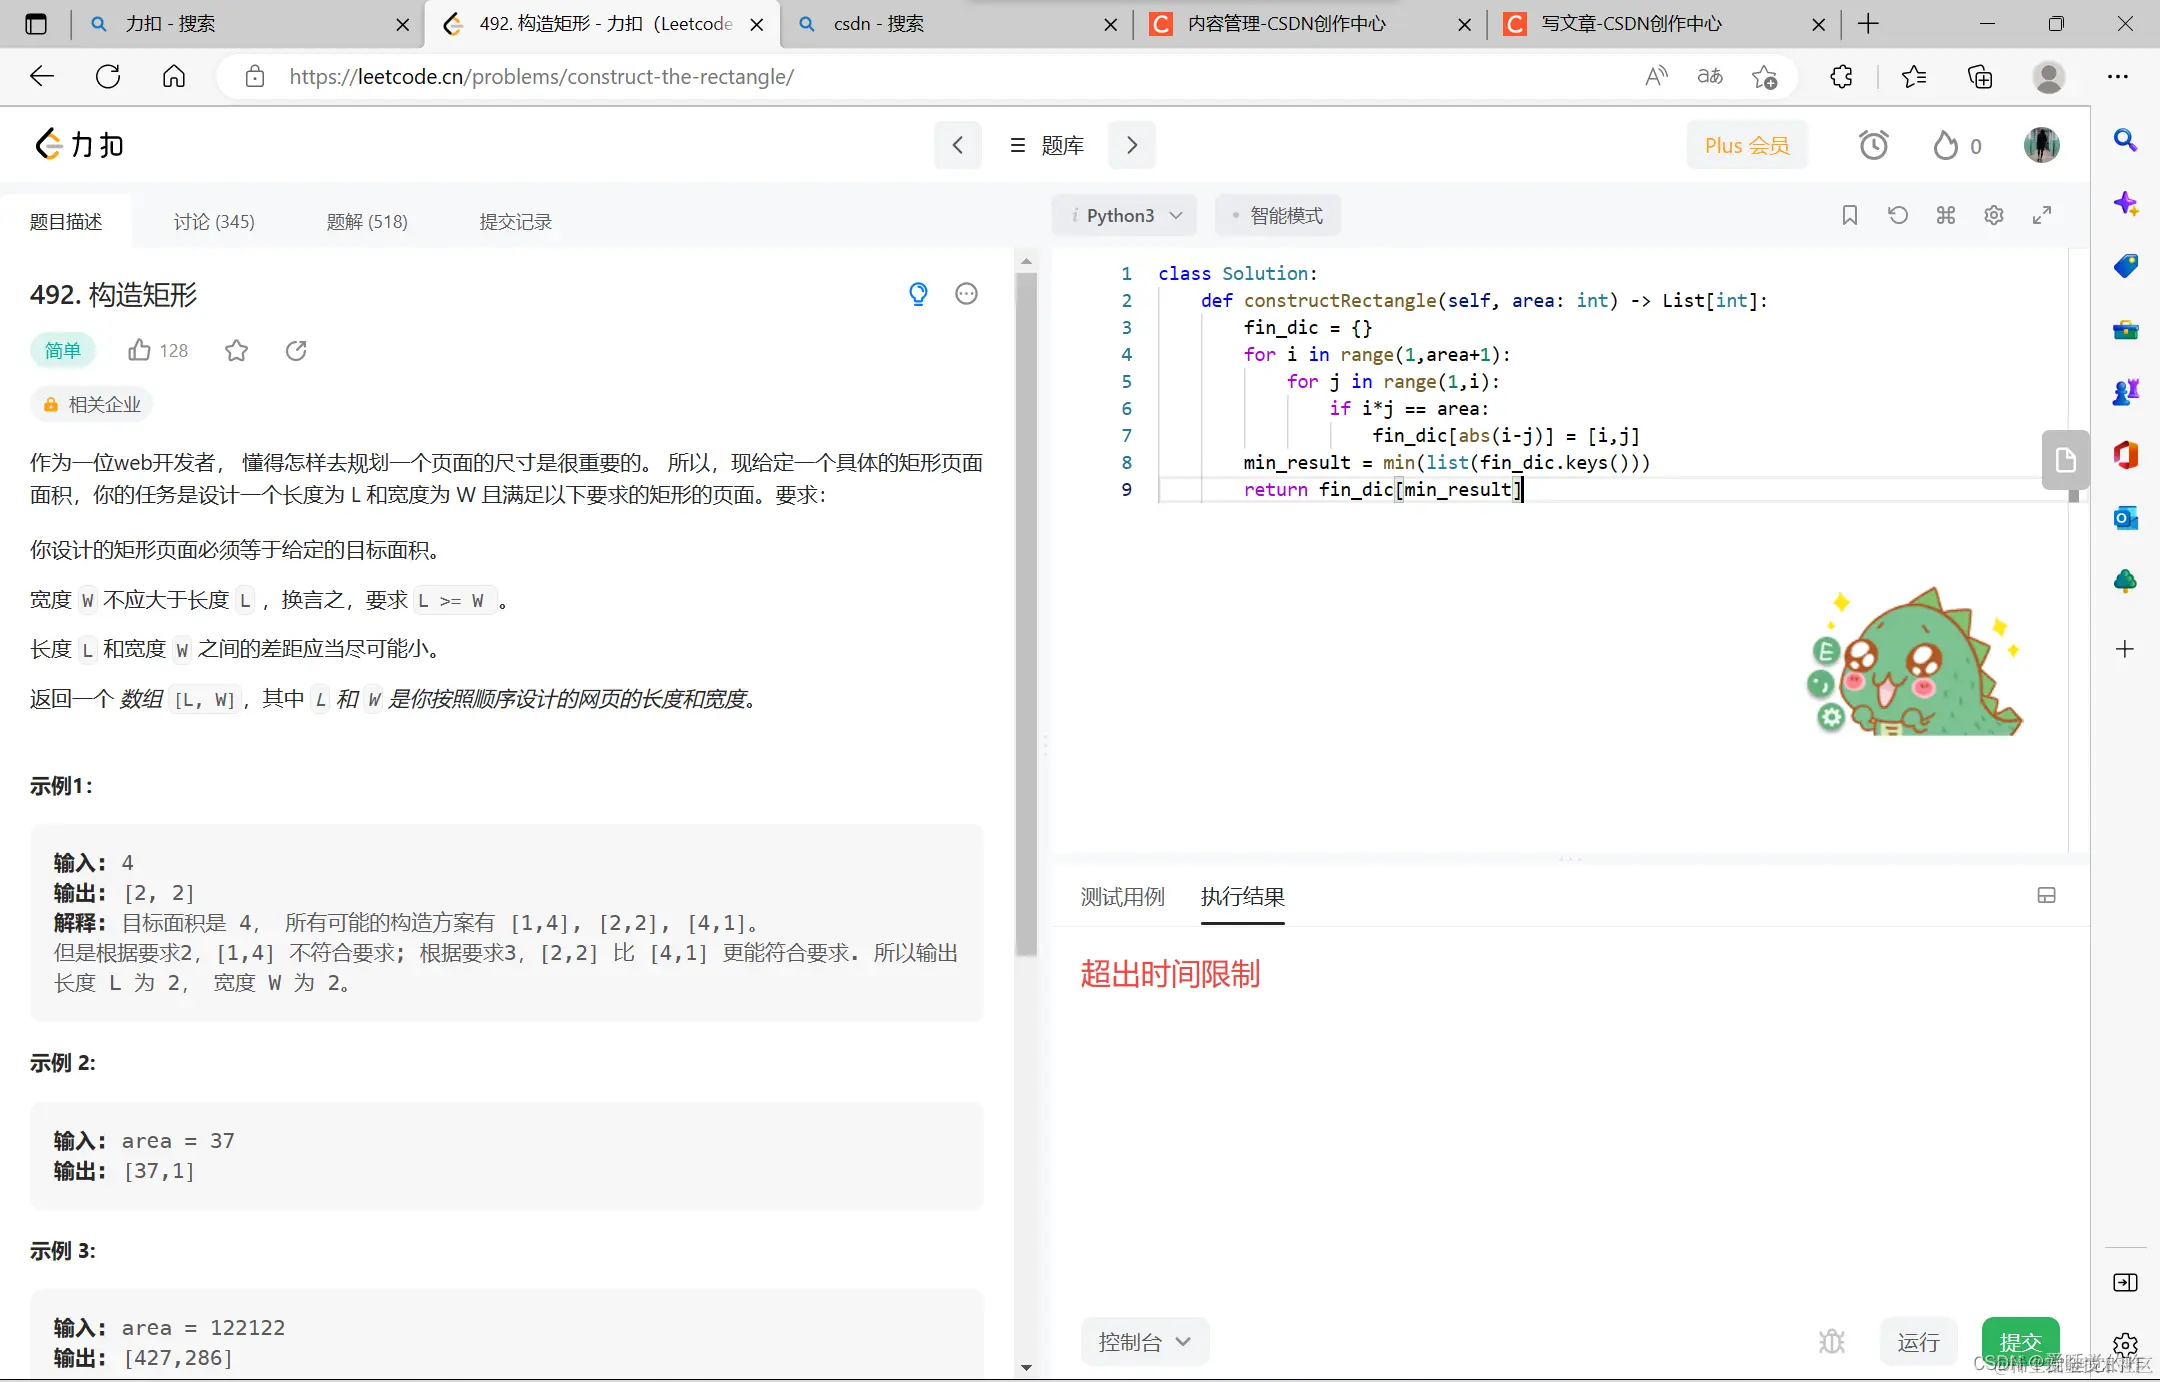Click the bookmark icon in editor toolbar
The height and width of the screenshot is (1382, 2160).
[1849, 215]
